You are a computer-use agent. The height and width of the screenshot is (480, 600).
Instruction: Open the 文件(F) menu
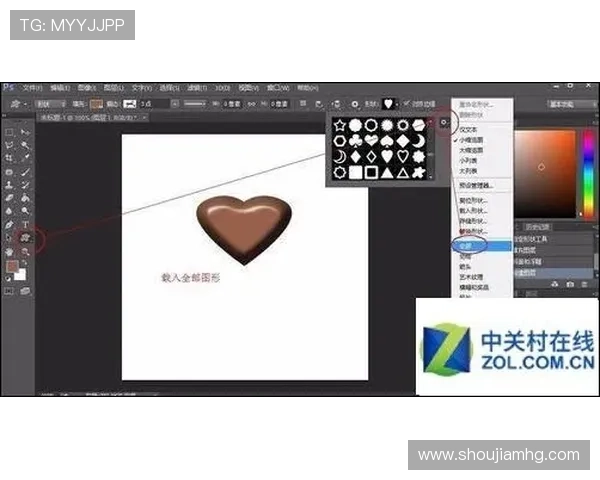click(32, 88)
